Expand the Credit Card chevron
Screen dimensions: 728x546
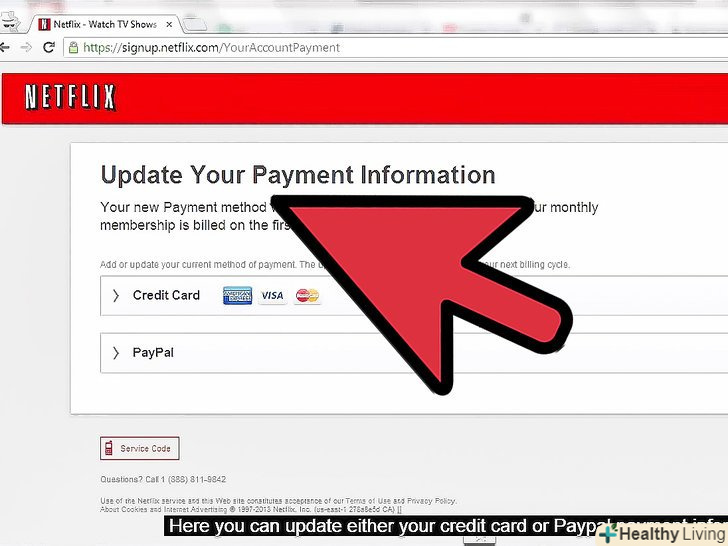tap(116, 295)
